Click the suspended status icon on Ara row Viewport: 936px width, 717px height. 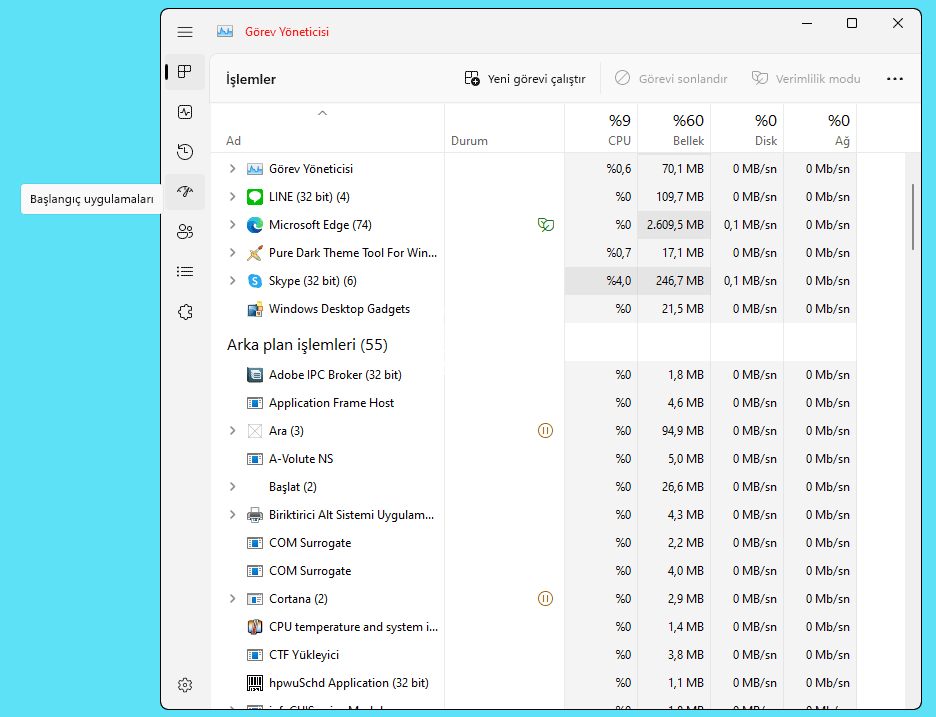pos(545,430)
